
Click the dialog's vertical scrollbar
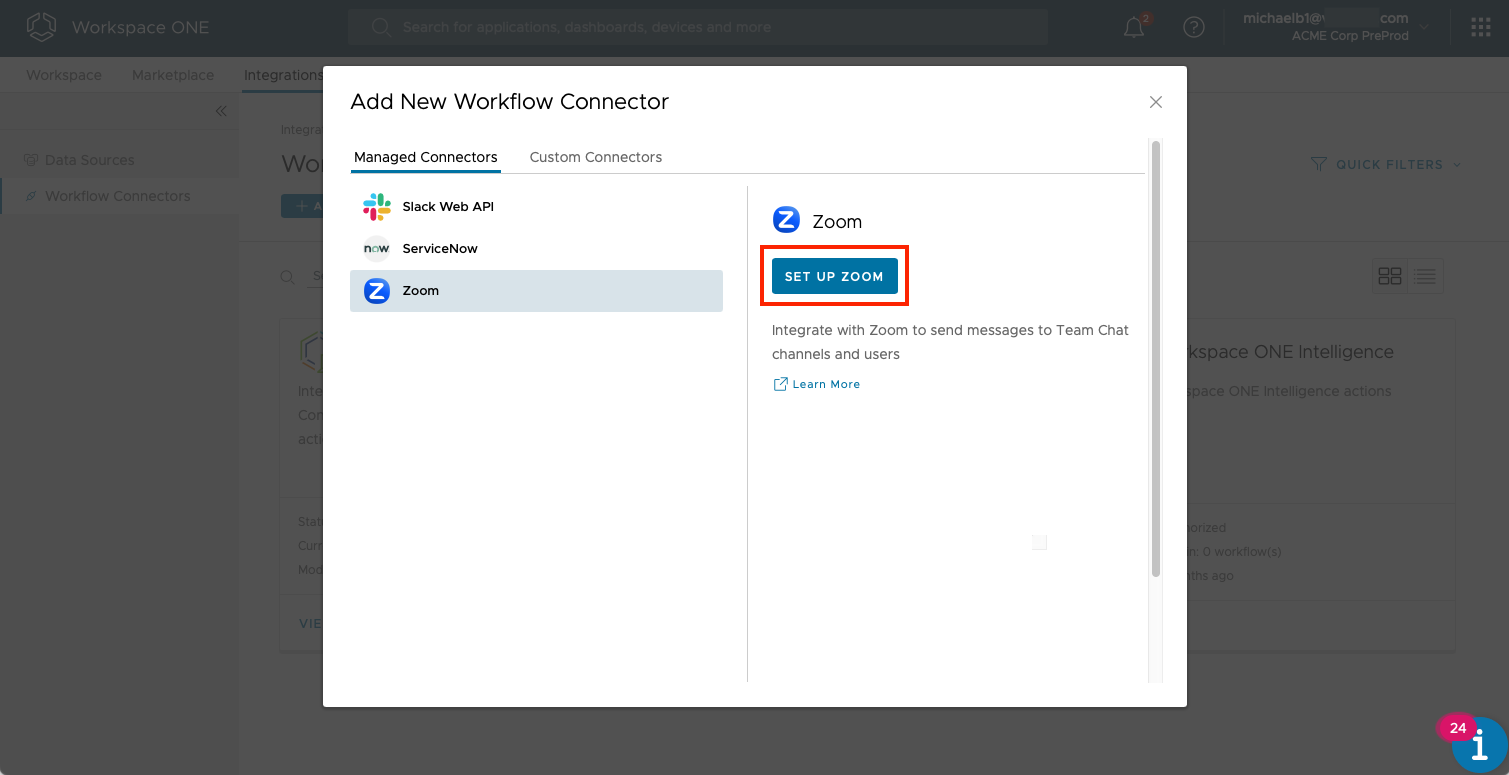[x=1156, y=360]
